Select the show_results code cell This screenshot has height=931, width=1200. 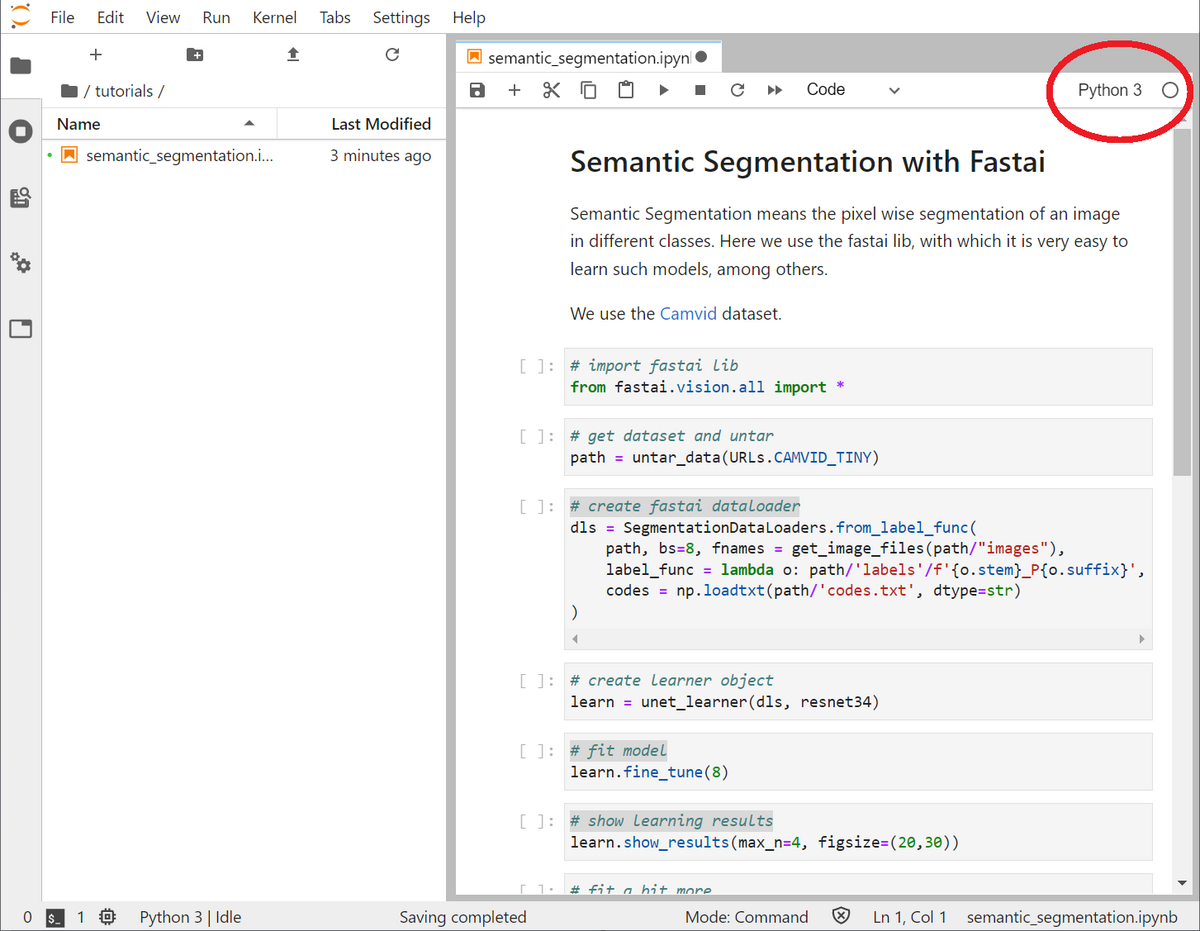[858, 831]
